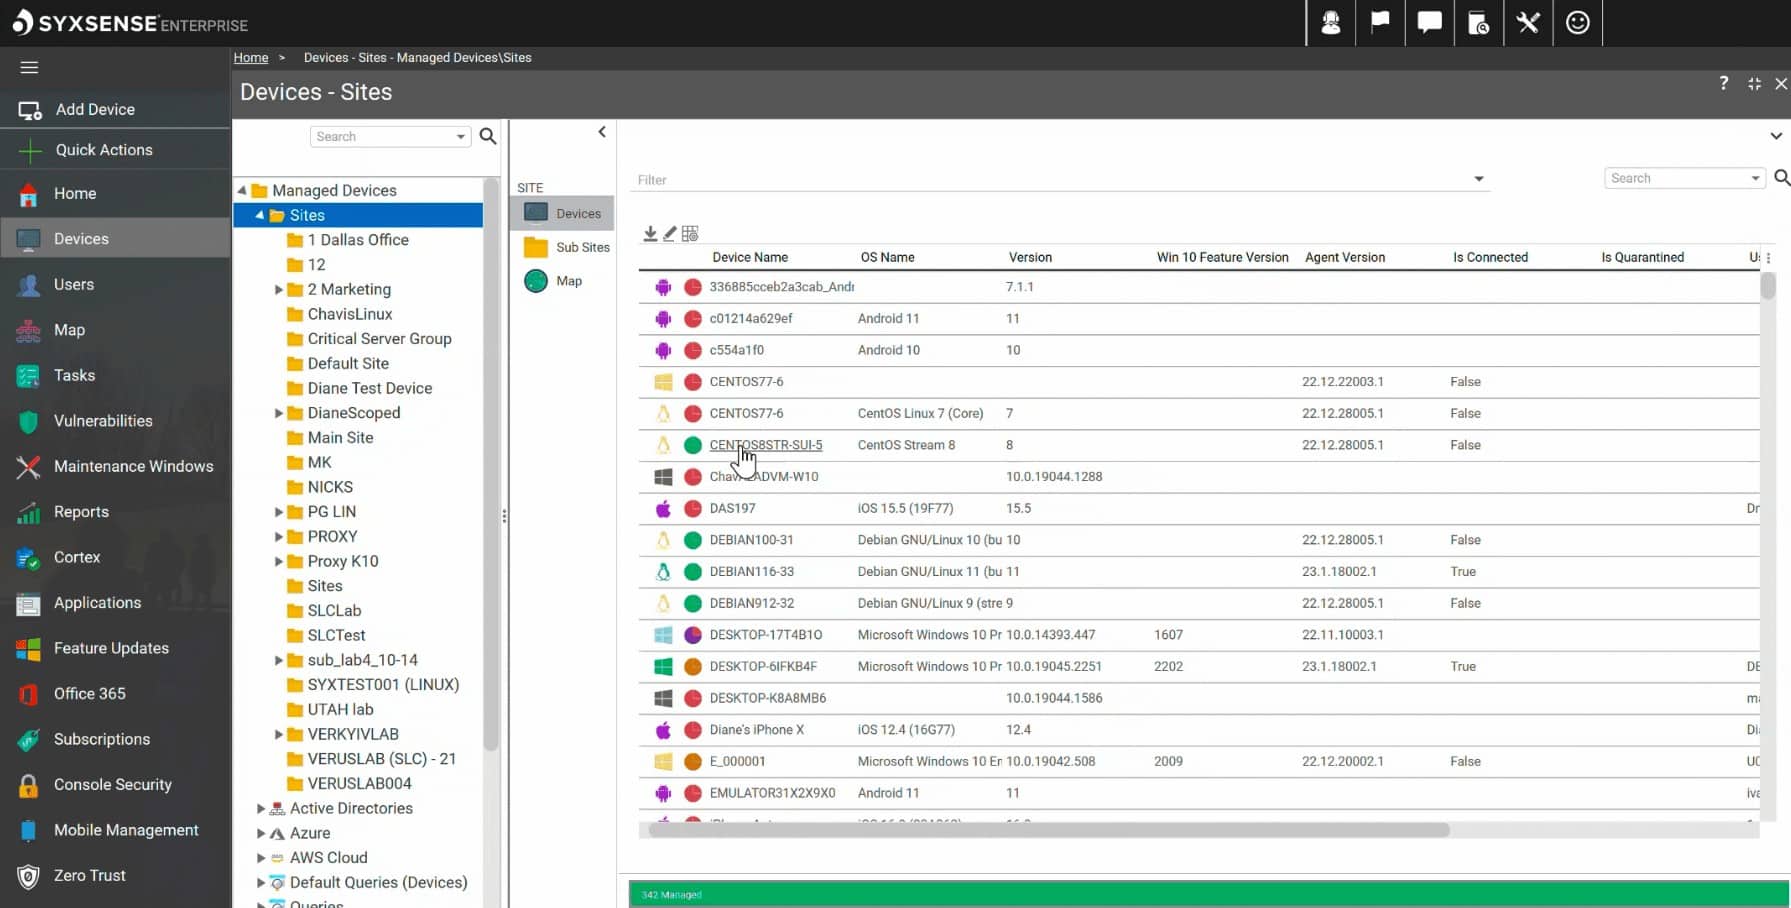1791x908 pixels.
Task: Click the flag icon in top bar
Action: [x=1380, y=23]
